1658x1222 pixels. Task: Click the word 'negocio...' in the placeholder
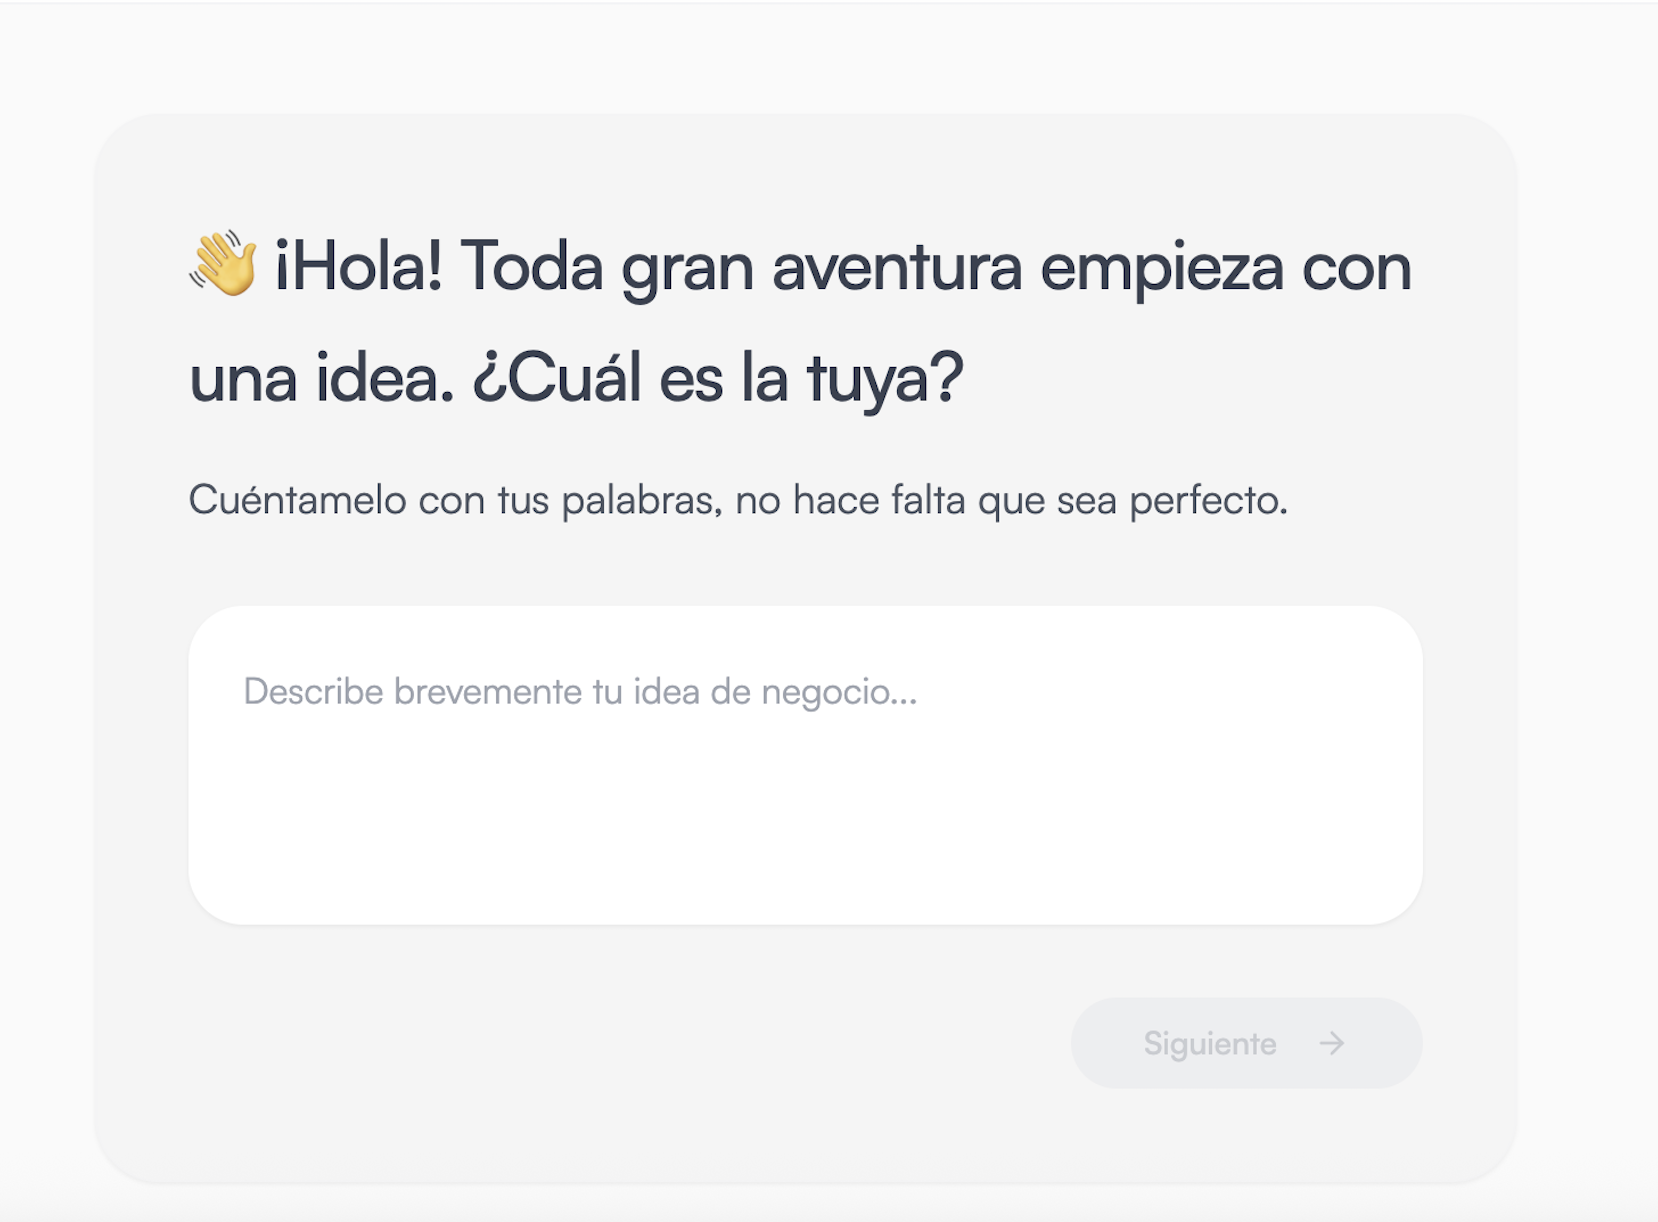(838, 692)
